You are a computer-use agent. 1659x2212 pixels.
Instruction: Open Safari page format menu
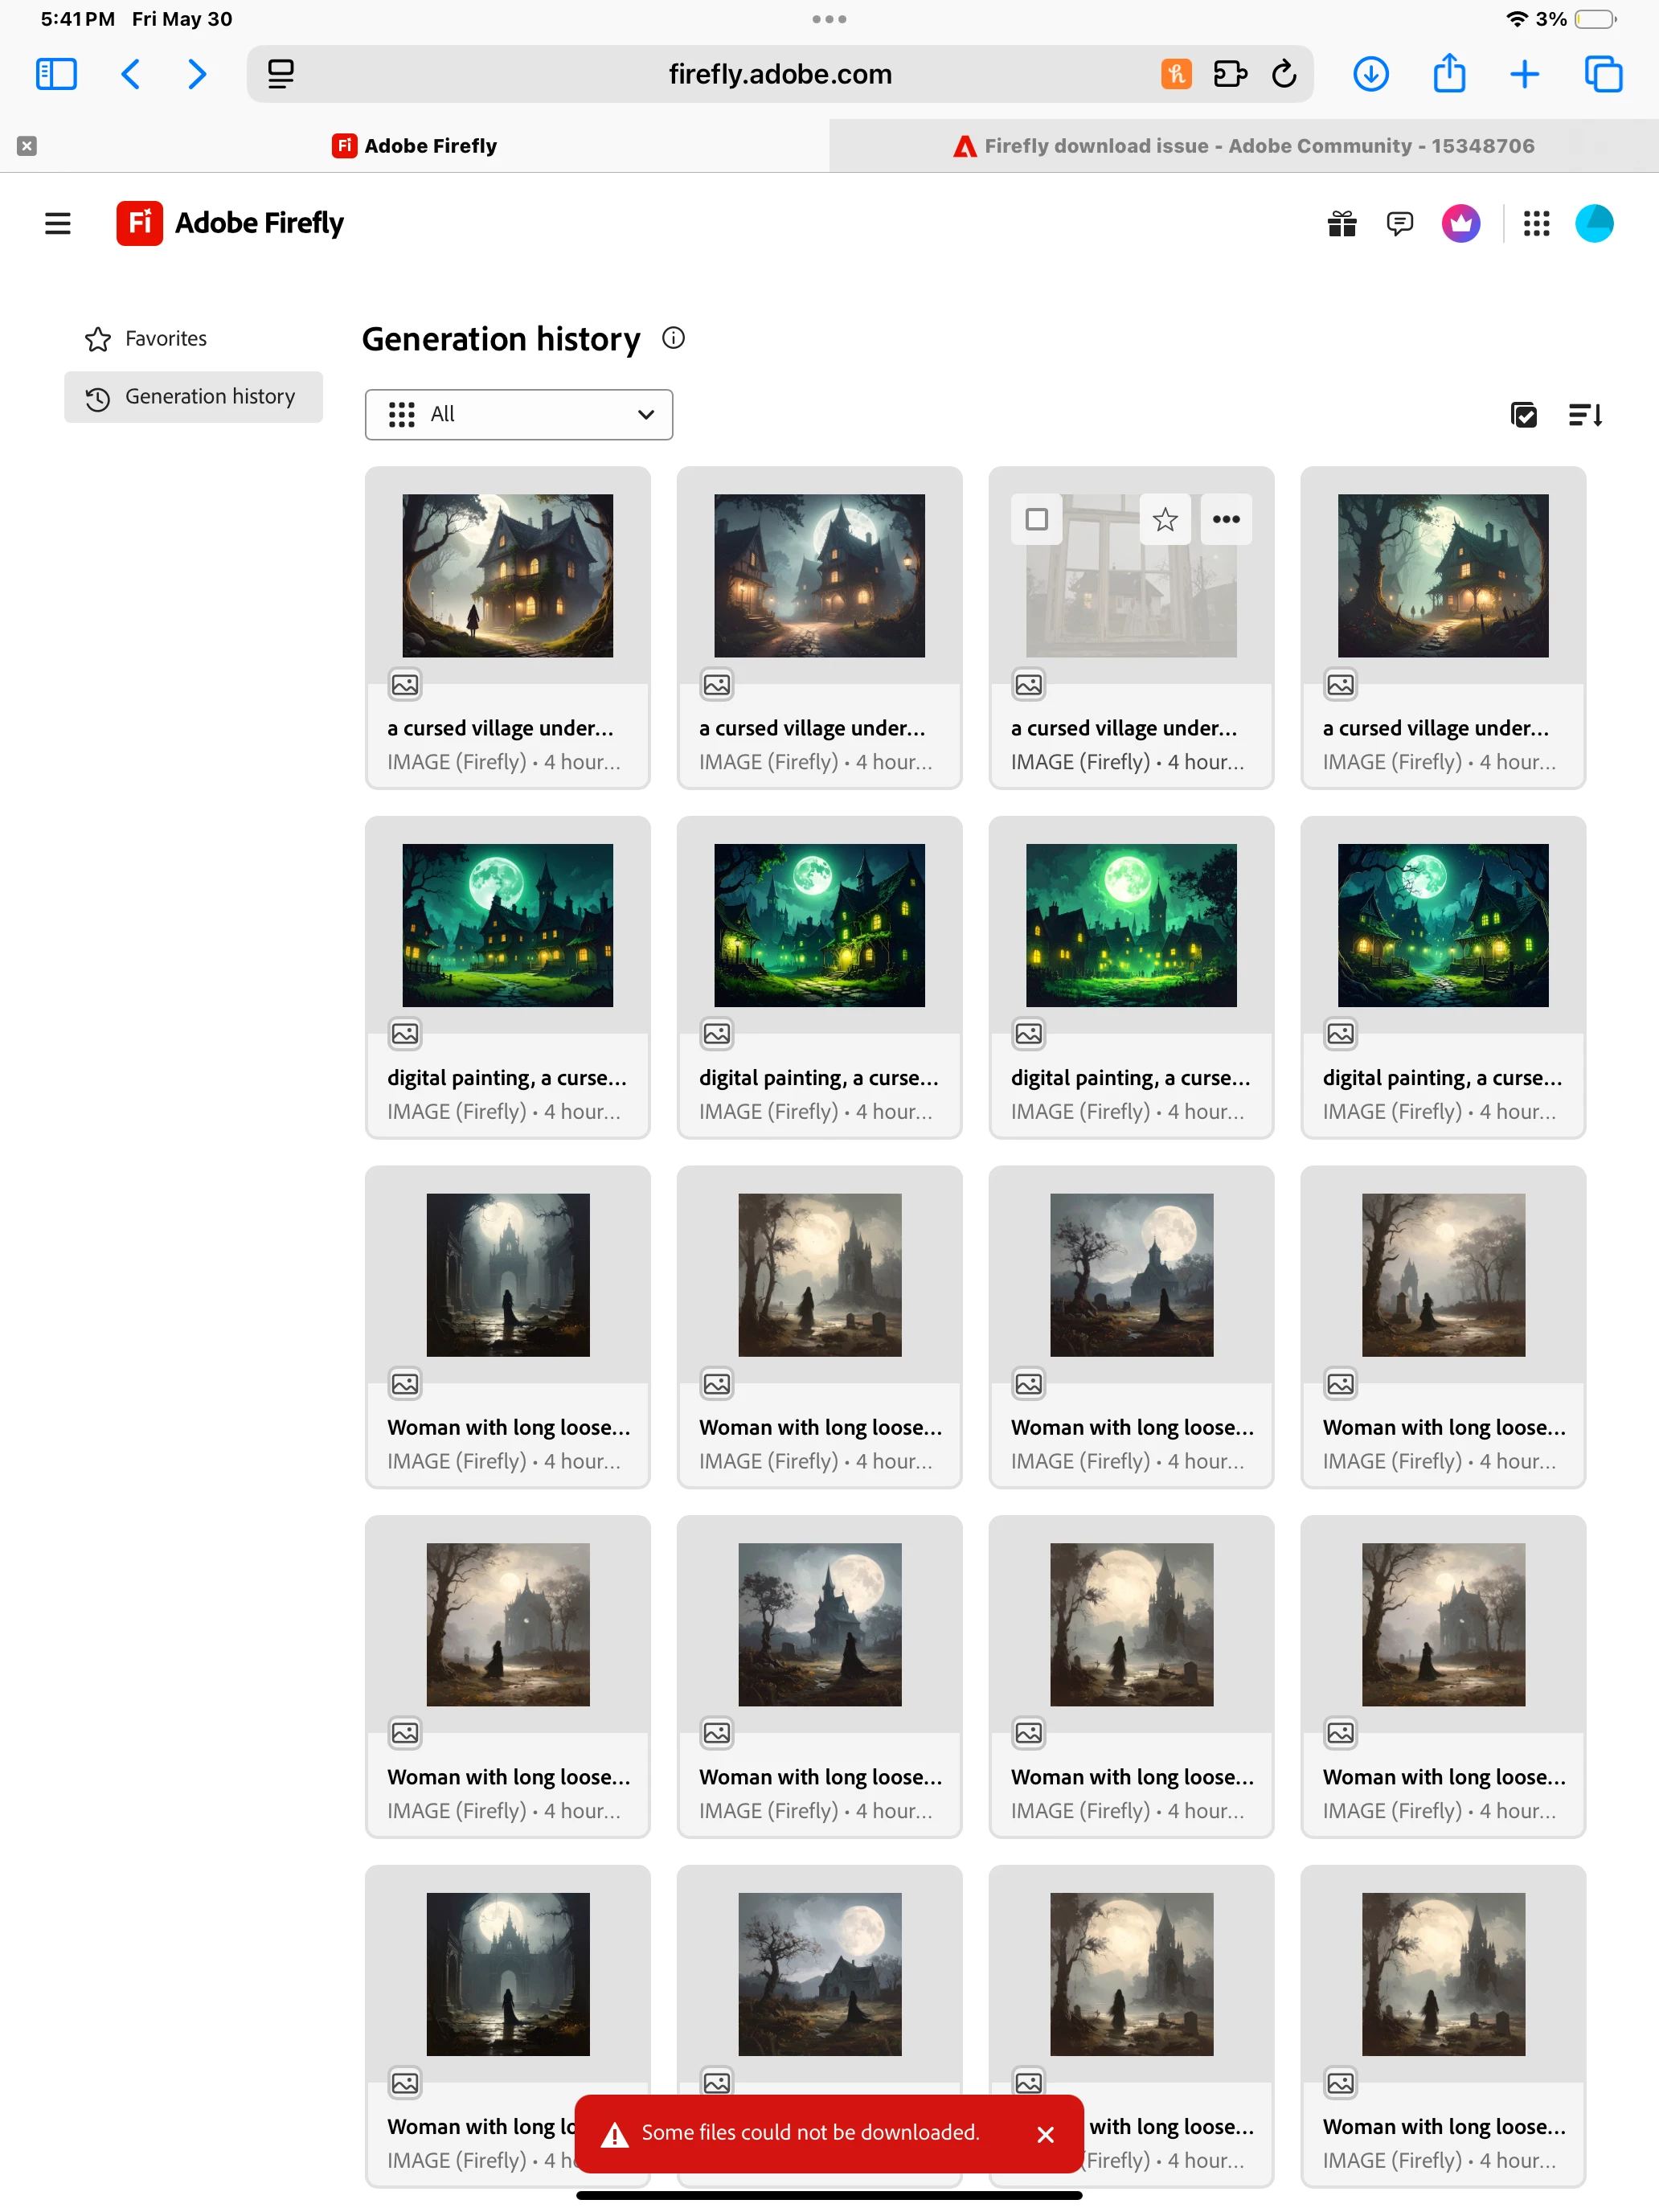point(281,74)
